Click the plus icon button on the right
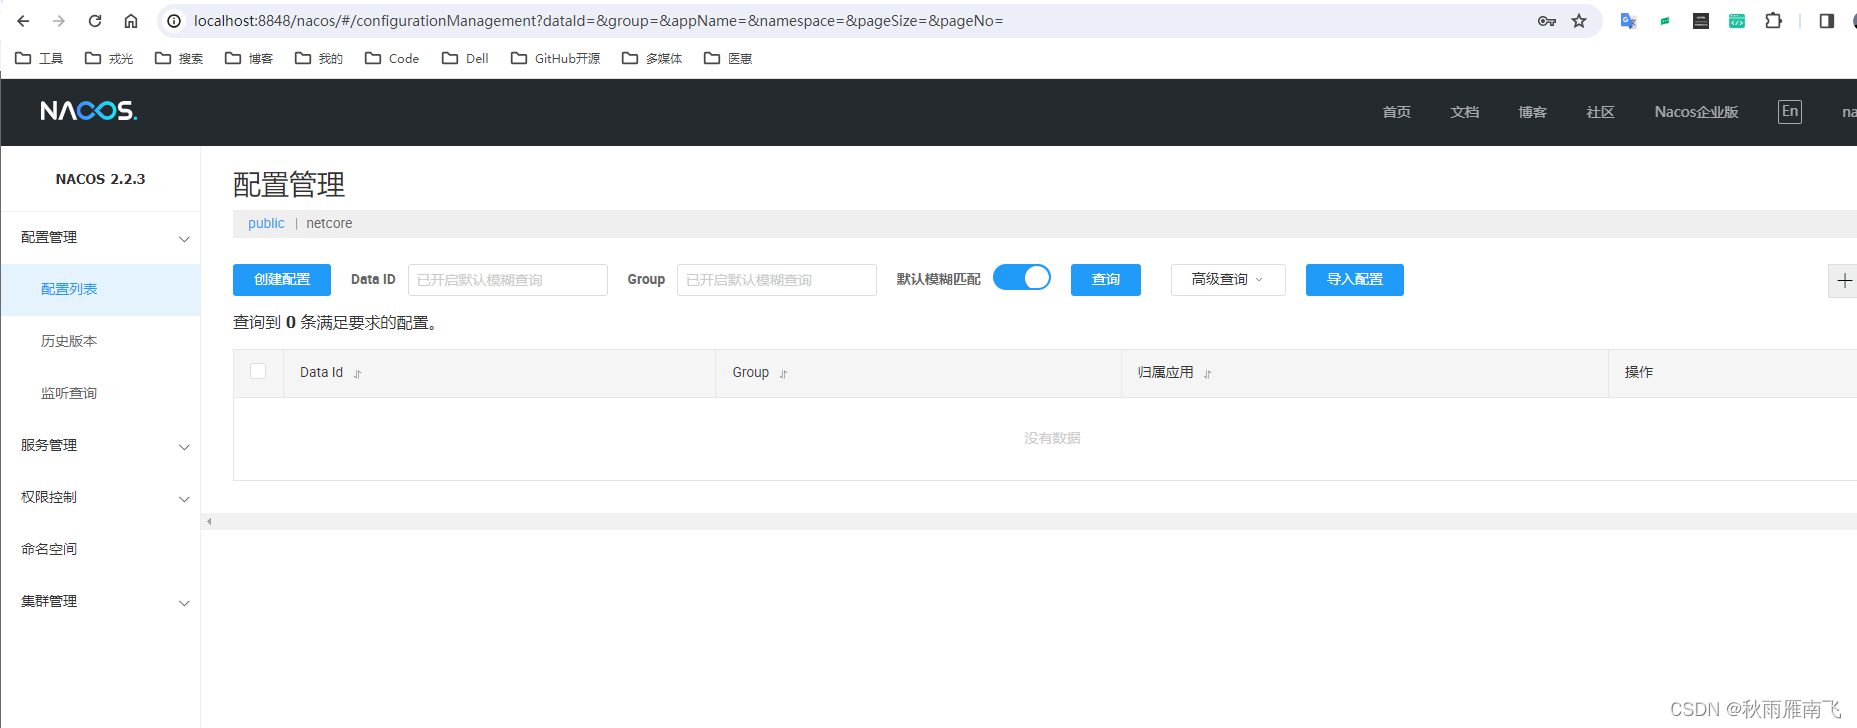The height and width of the screenshot is (728, 1857). pyautogui.click(x=1844, y=281)
